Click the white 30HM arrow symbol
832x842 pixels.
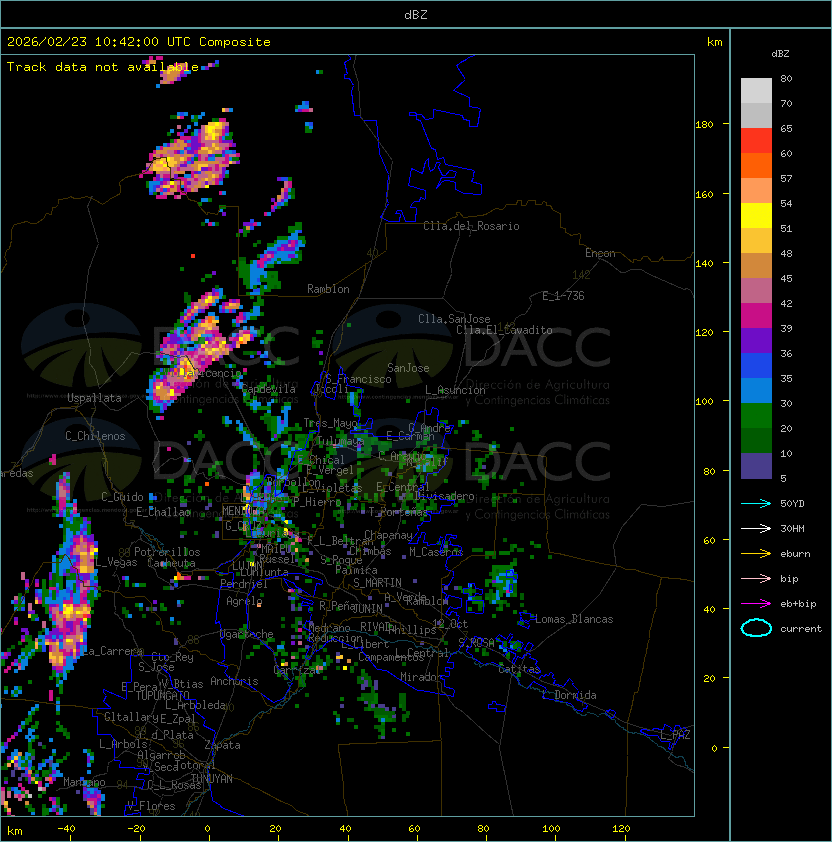(756, 528)
